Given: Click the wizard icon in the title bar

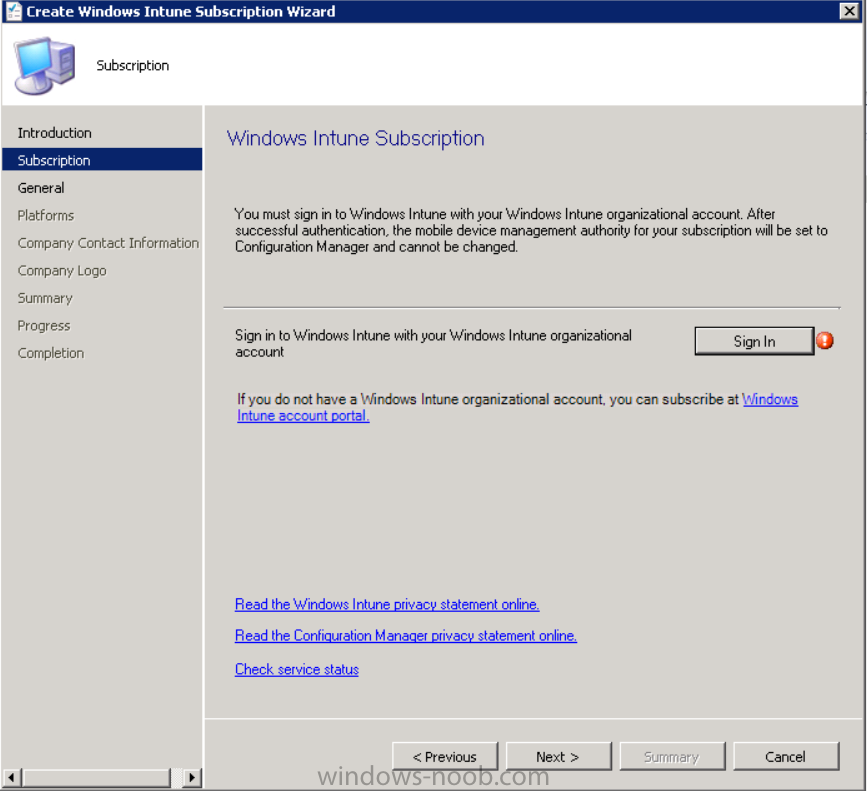Looking at the screenshot, I should [14, 11].
